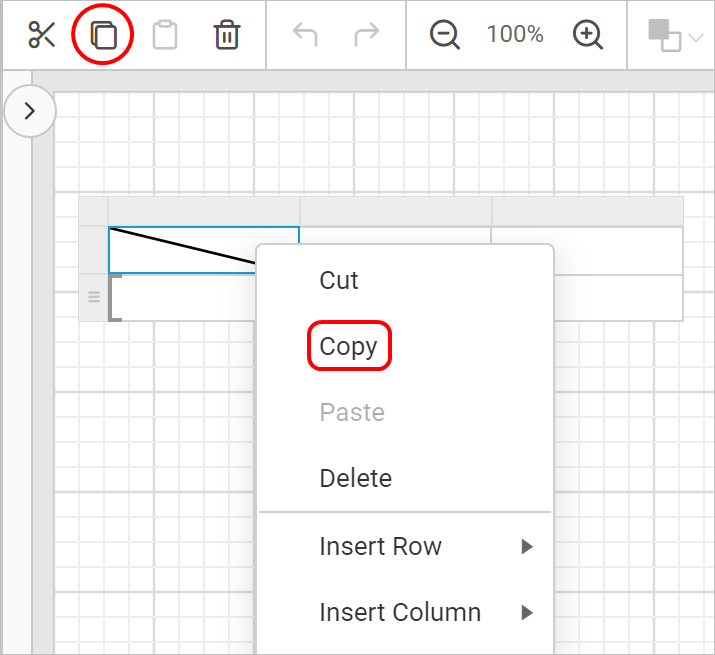Click the Copy icon in toolbar
The image size is (715, 655).
(x=104, y=35)
